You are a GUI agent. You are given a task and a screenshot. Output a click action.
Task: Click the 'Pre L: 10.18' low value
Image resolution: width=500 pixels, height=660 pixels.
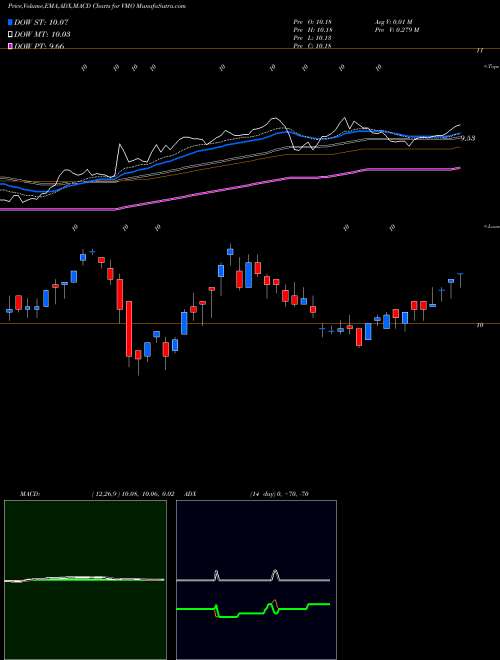point(312,38)
